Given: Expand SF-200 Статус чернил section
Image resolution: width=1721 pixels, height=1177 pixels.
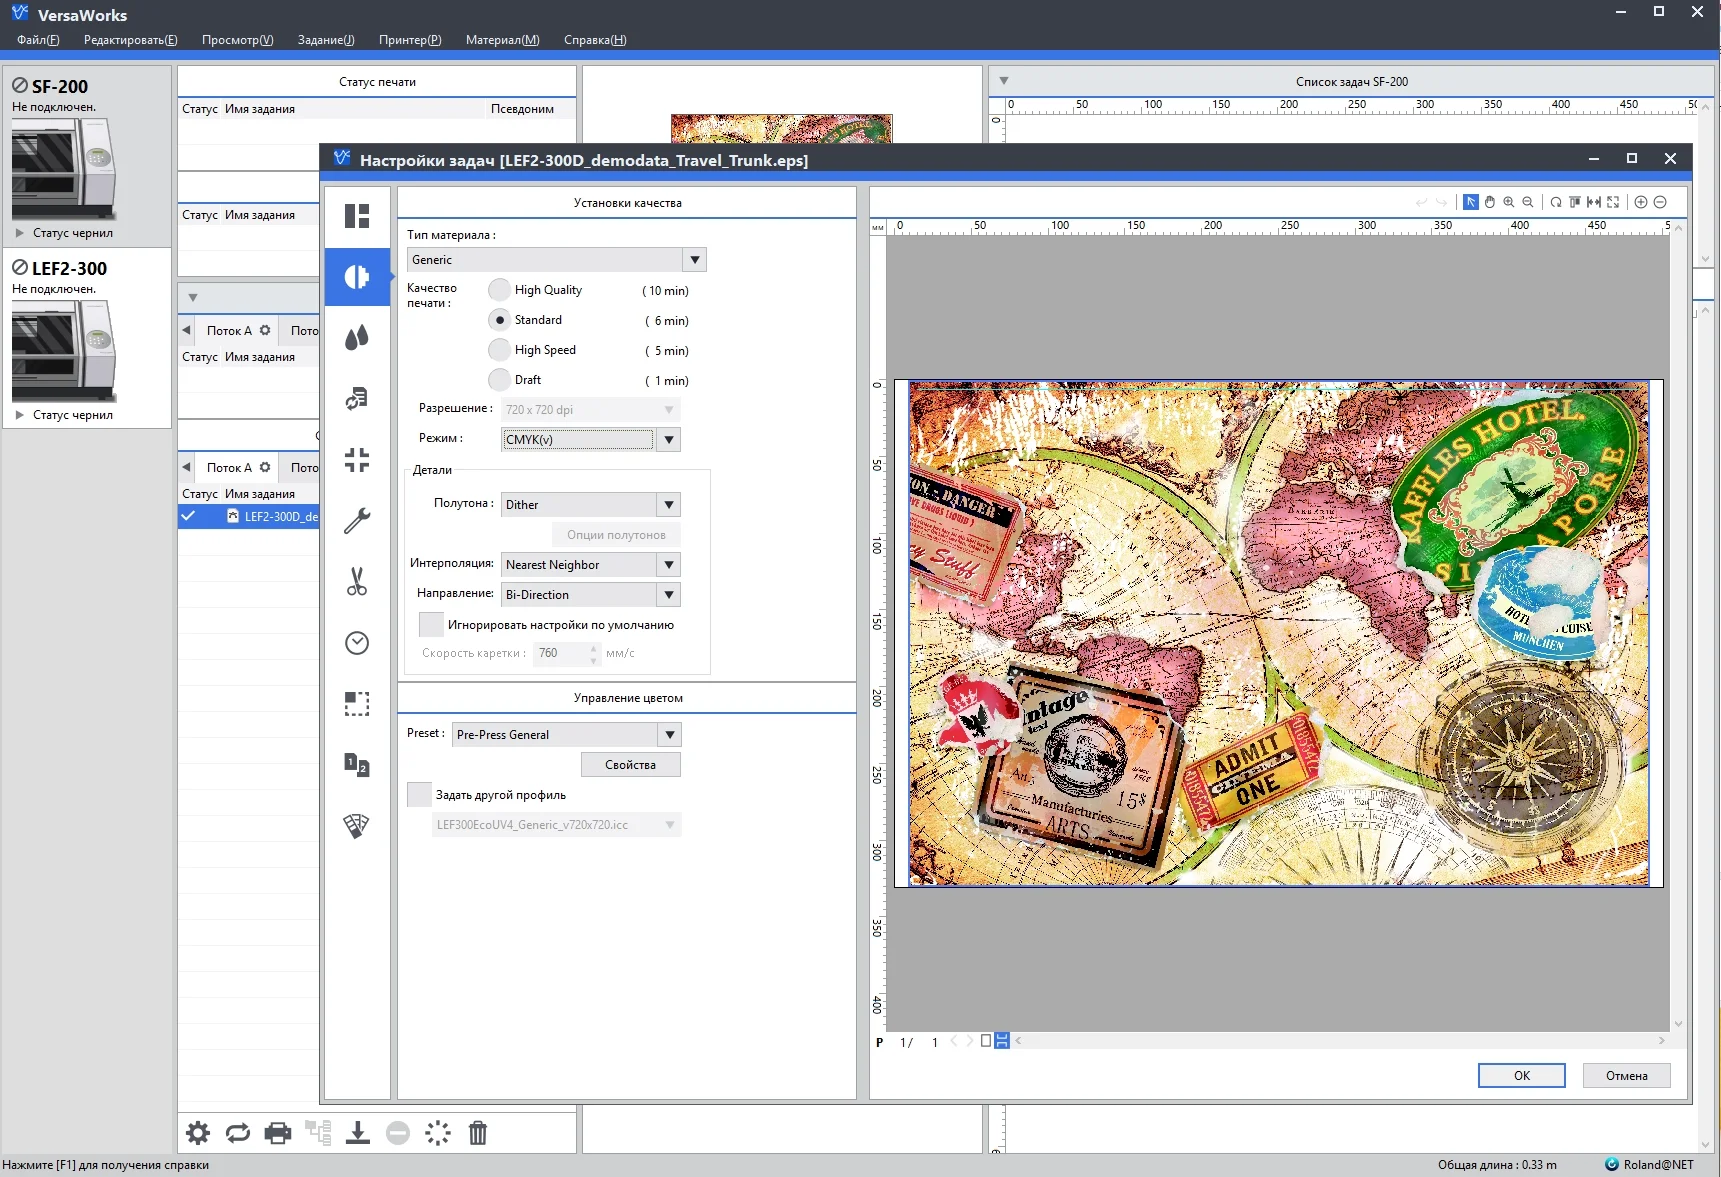Looking at the screenshot, I should coord(19,233).
